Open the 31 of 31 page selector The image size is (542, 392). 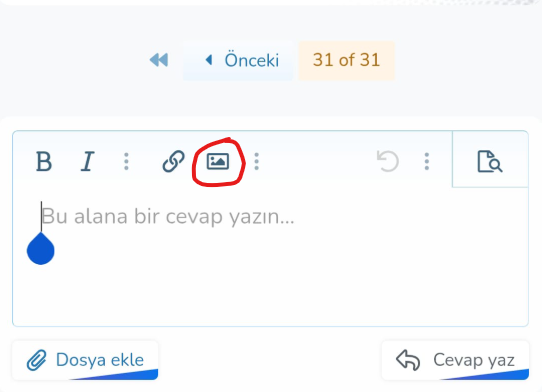346,60
